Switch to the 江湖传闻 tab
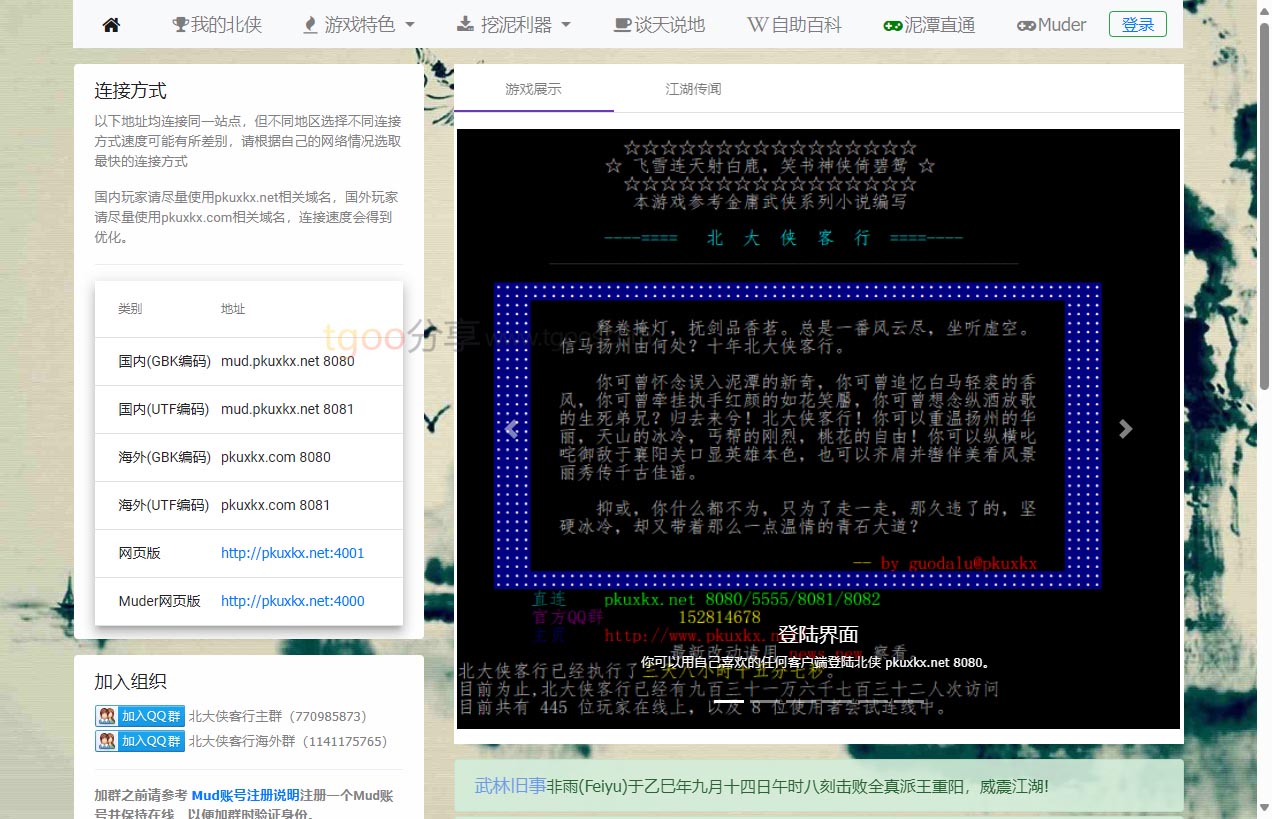Screen dimensions: 1272x819 pyautogui.click(x=693, y=89)
